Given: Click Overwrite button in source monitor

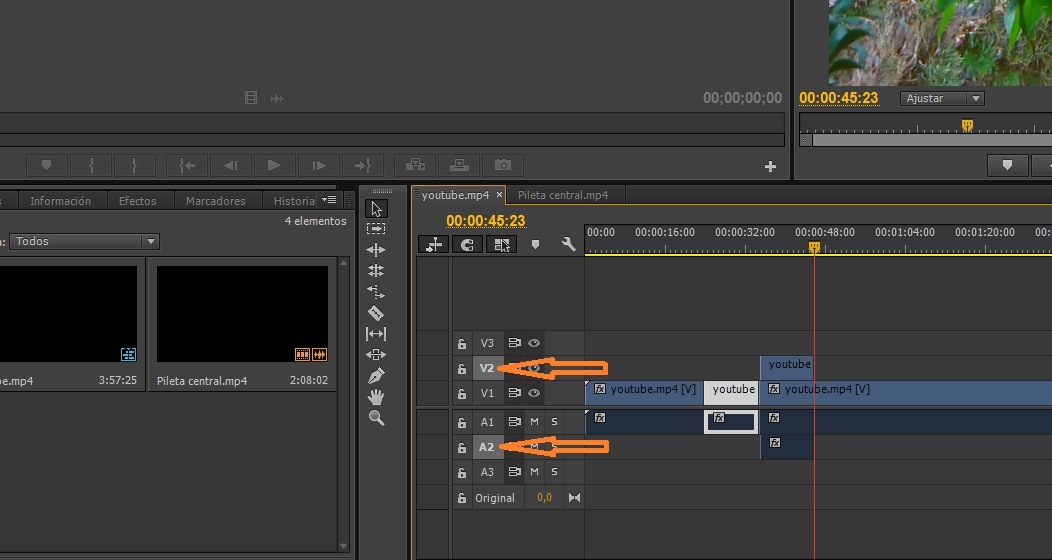Looking at the screenshot, I should pyautogui.click(x=459, y=165).
